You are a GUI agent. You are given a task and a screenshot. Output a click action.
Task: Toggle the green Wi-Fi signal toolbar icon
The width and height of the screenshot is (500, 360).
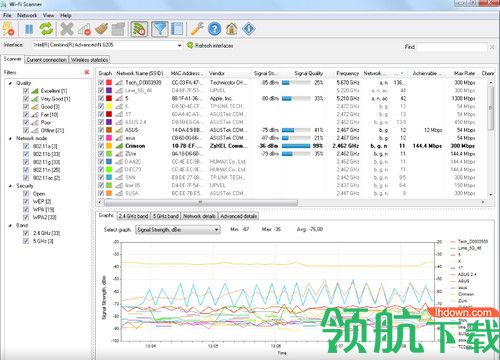pos(139,29)
